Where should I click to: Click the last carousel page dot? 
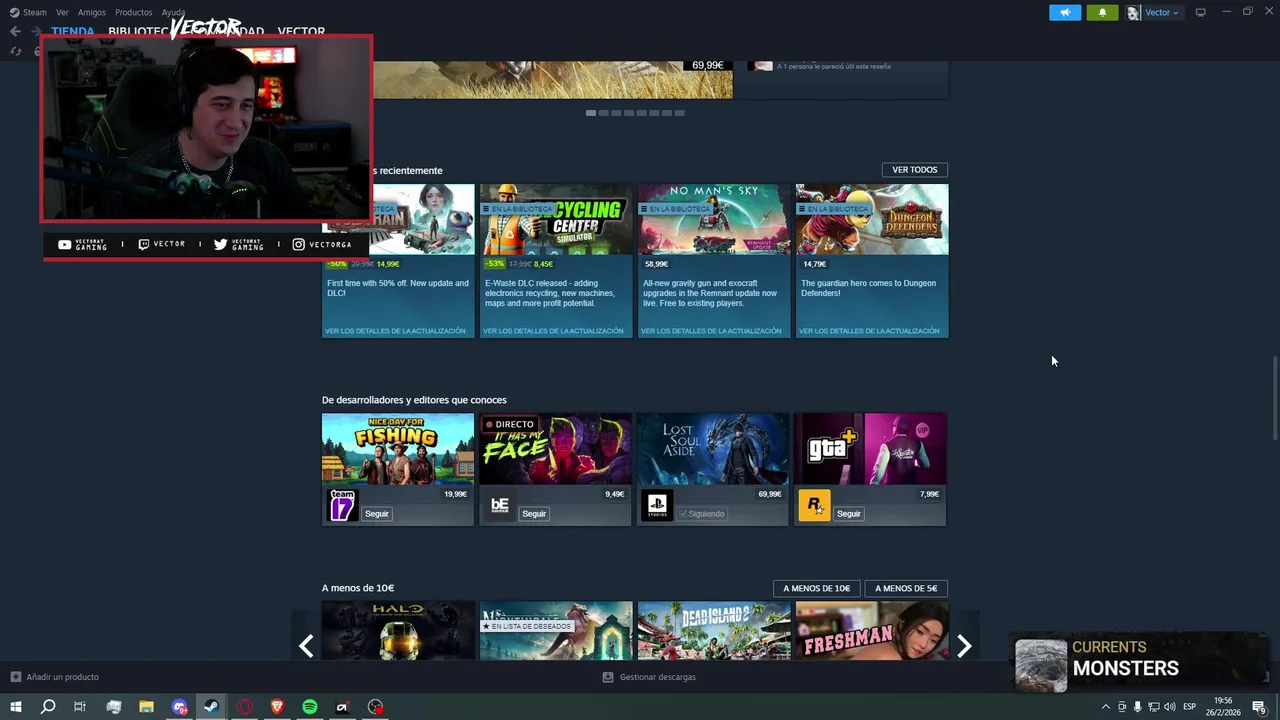click(x=680, y=113)
